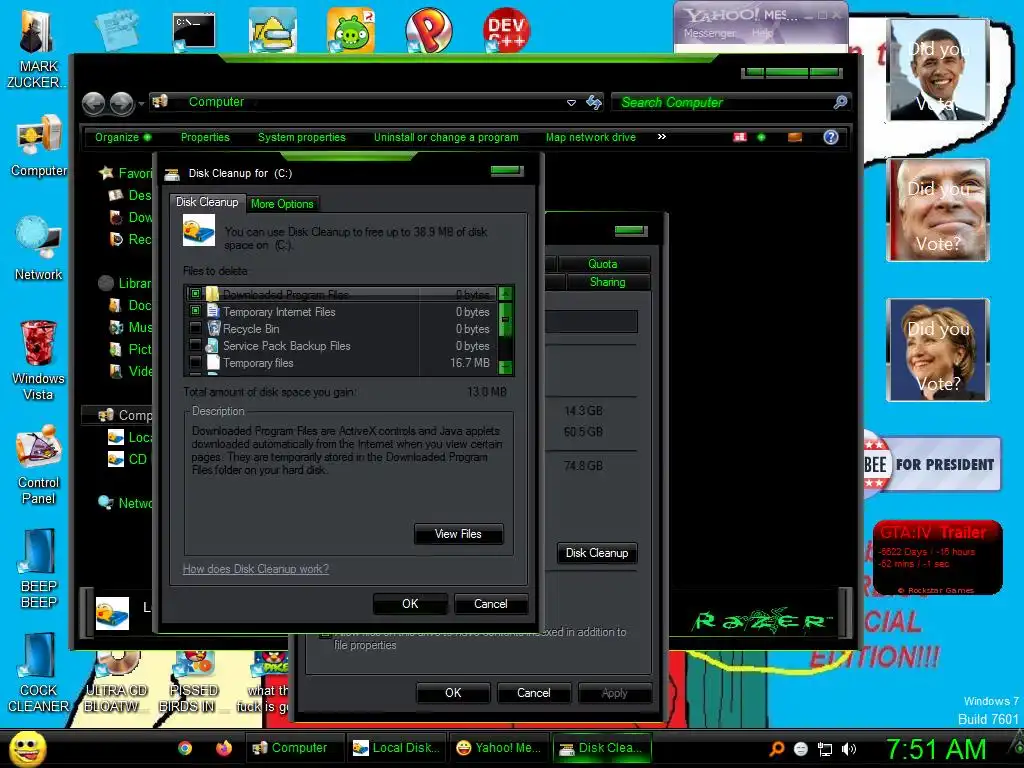
Task: Click the Back arrow in Computer window
Action: point(93,103)
